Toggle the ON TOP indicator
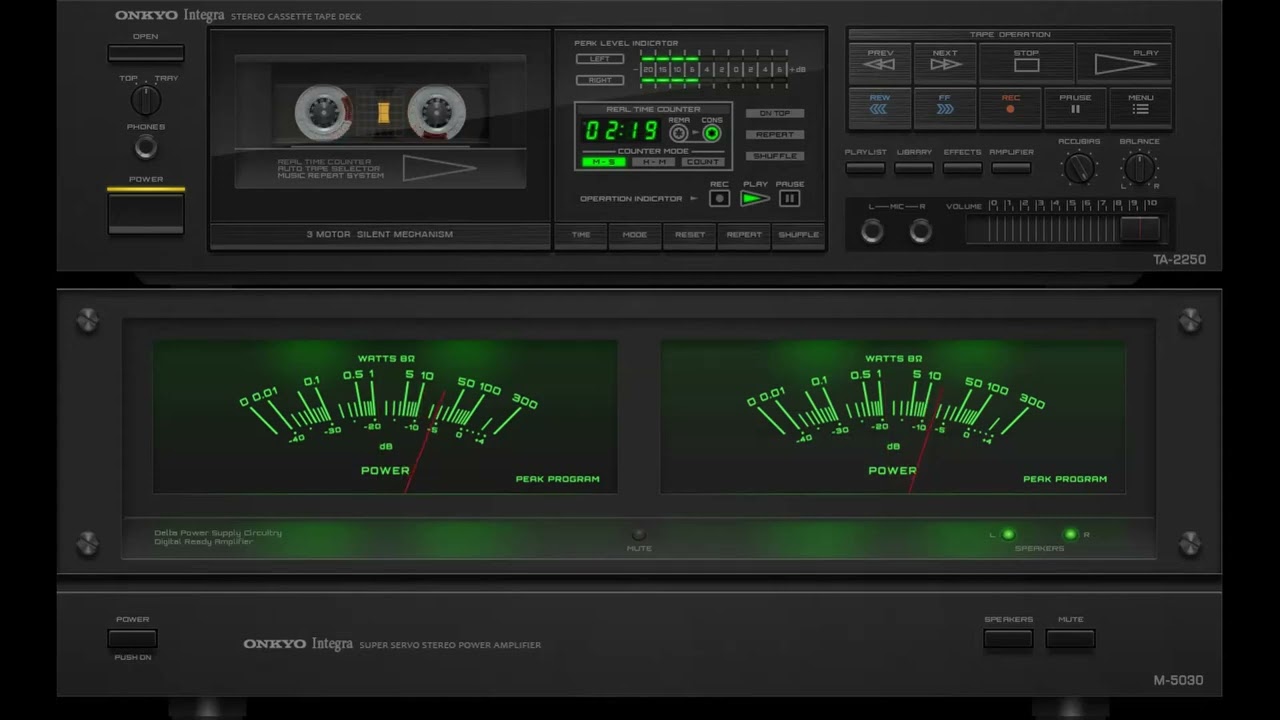The height and width of the screenshot is (720, 1280). [775, 113]
